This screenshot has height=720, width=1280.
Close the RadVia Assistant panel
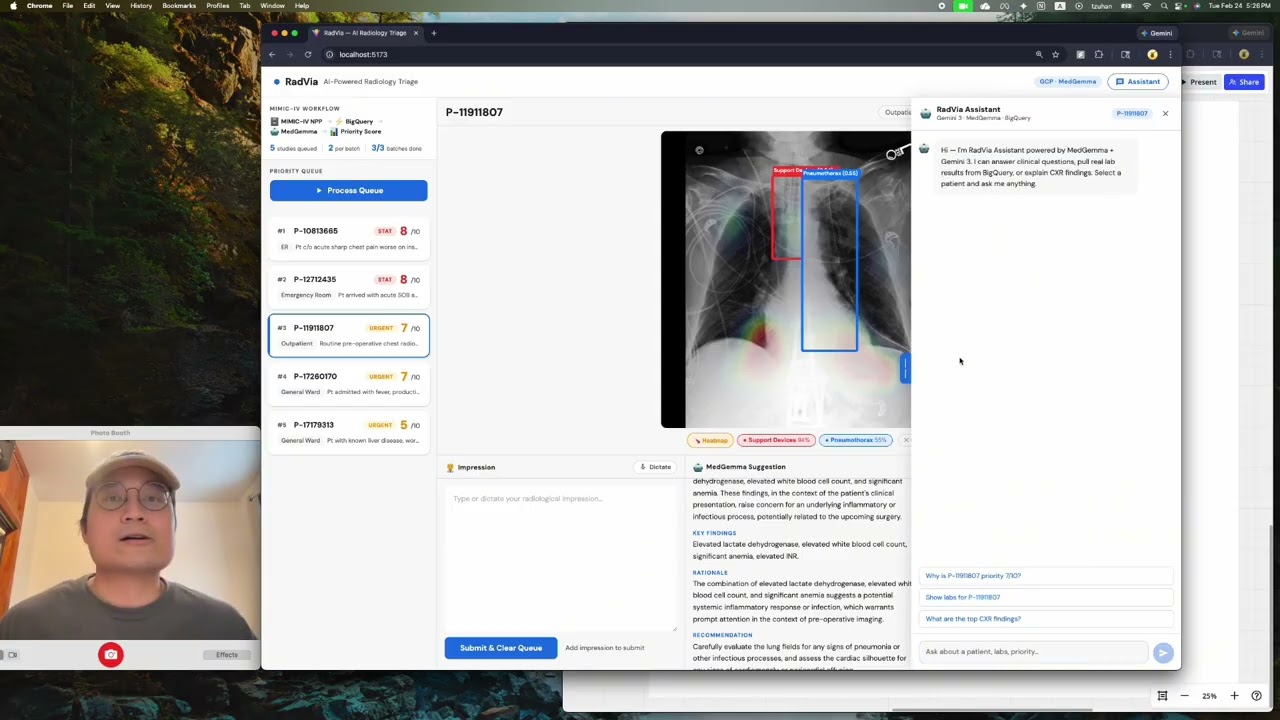coord(1165,113)
